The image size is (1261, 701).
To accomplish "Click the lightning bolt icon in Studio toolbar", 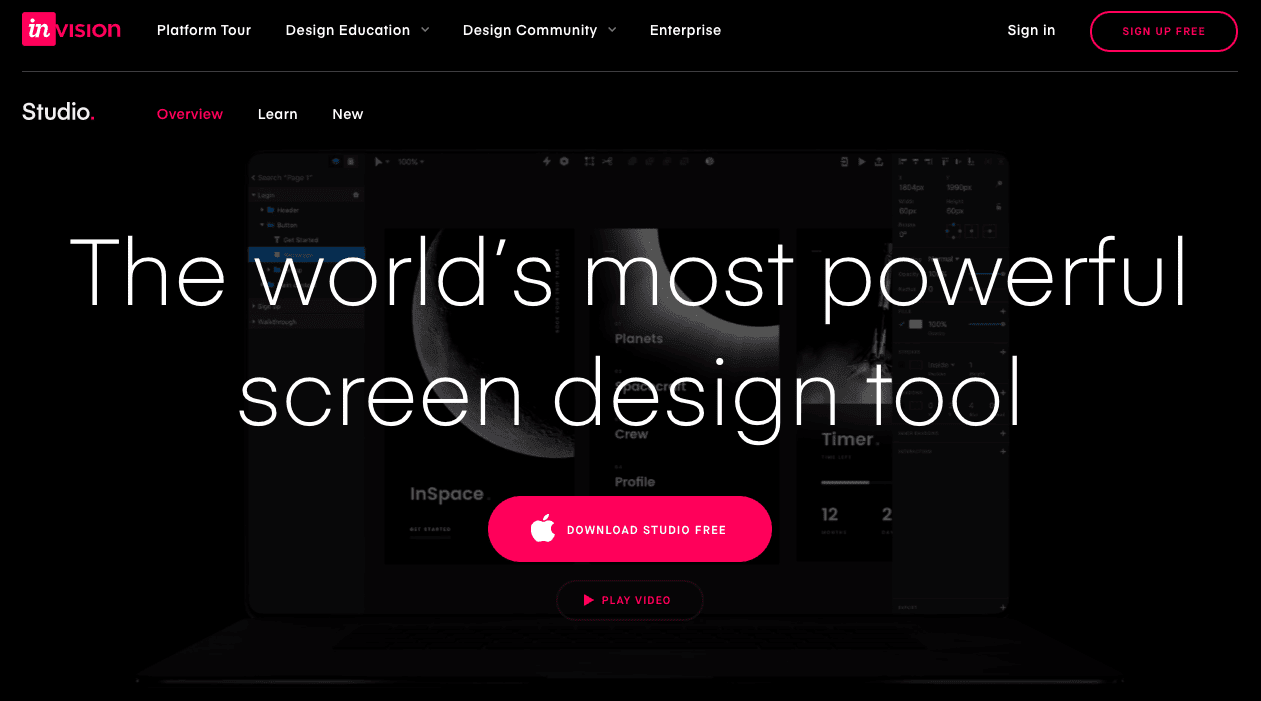I will click(x=547, y=161).
